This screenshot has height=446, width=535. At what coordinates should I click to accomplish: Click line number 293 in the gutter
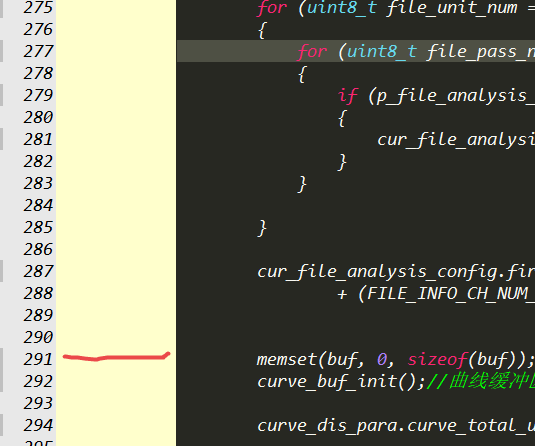tap(38, 404)
